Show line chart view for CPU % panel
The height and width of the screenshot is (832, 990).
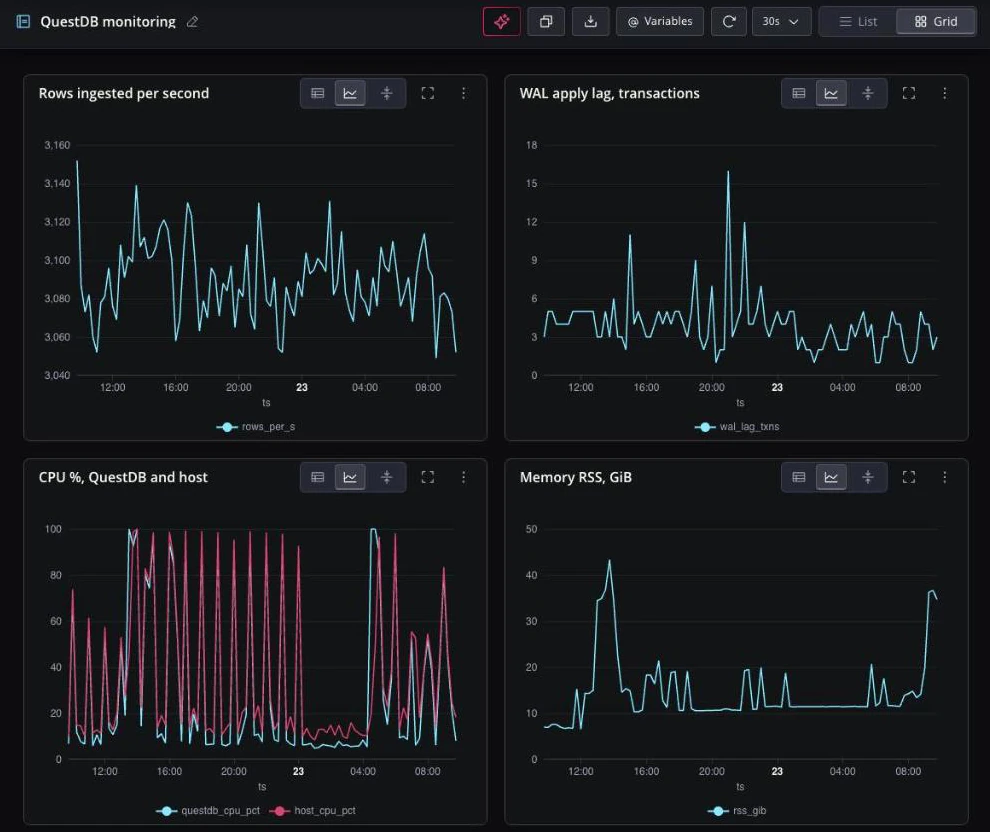[350, 477]
